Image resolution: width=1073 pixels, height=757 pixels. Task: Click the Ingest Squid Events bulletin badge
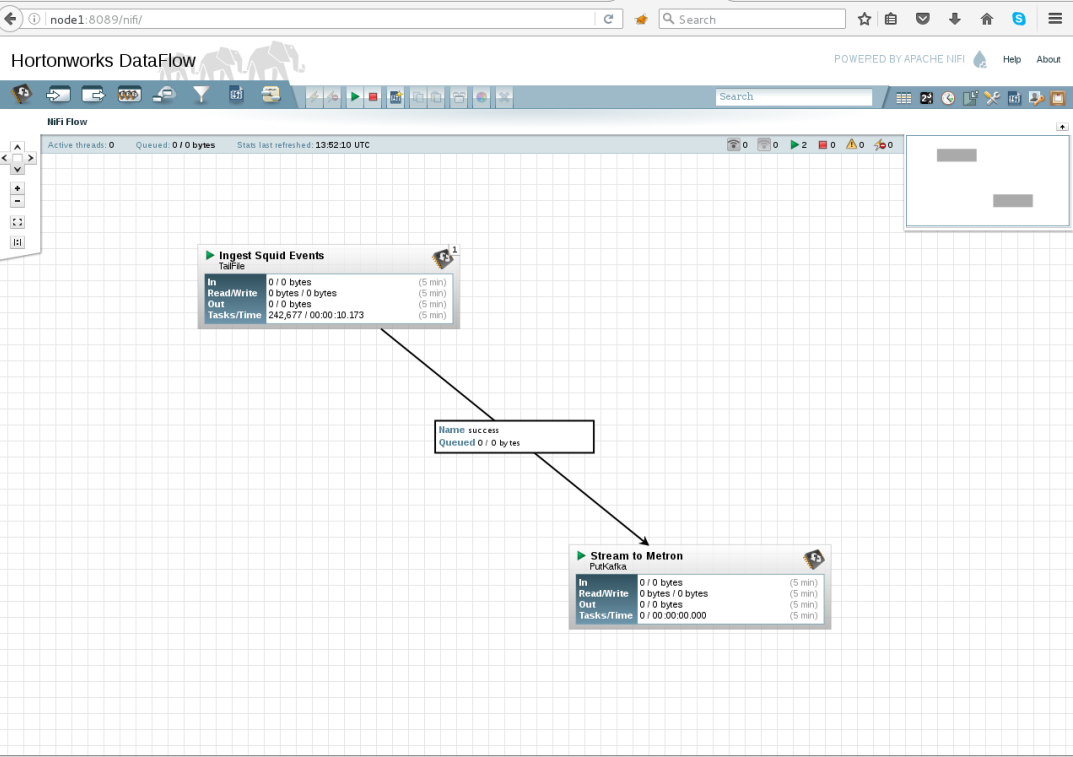454,250
